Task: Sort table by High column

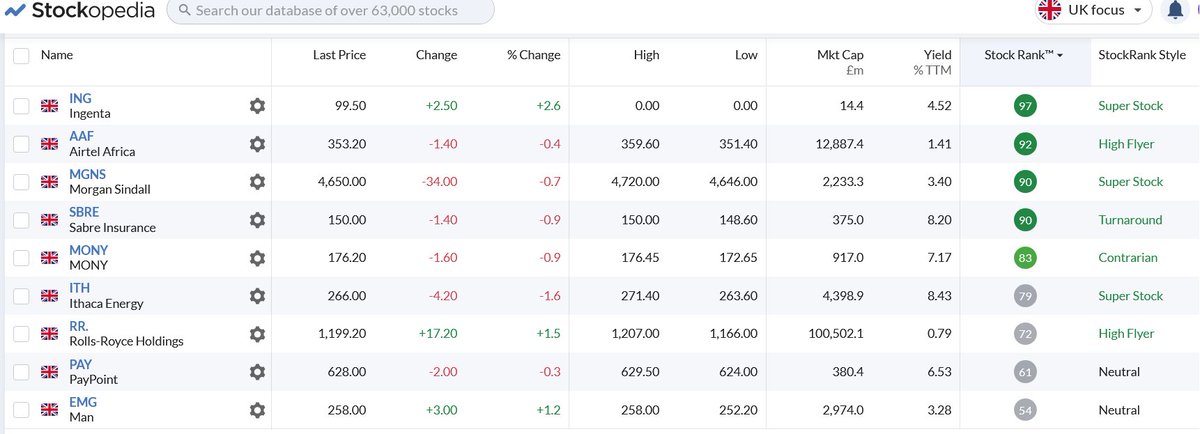Action: point(646,55)
